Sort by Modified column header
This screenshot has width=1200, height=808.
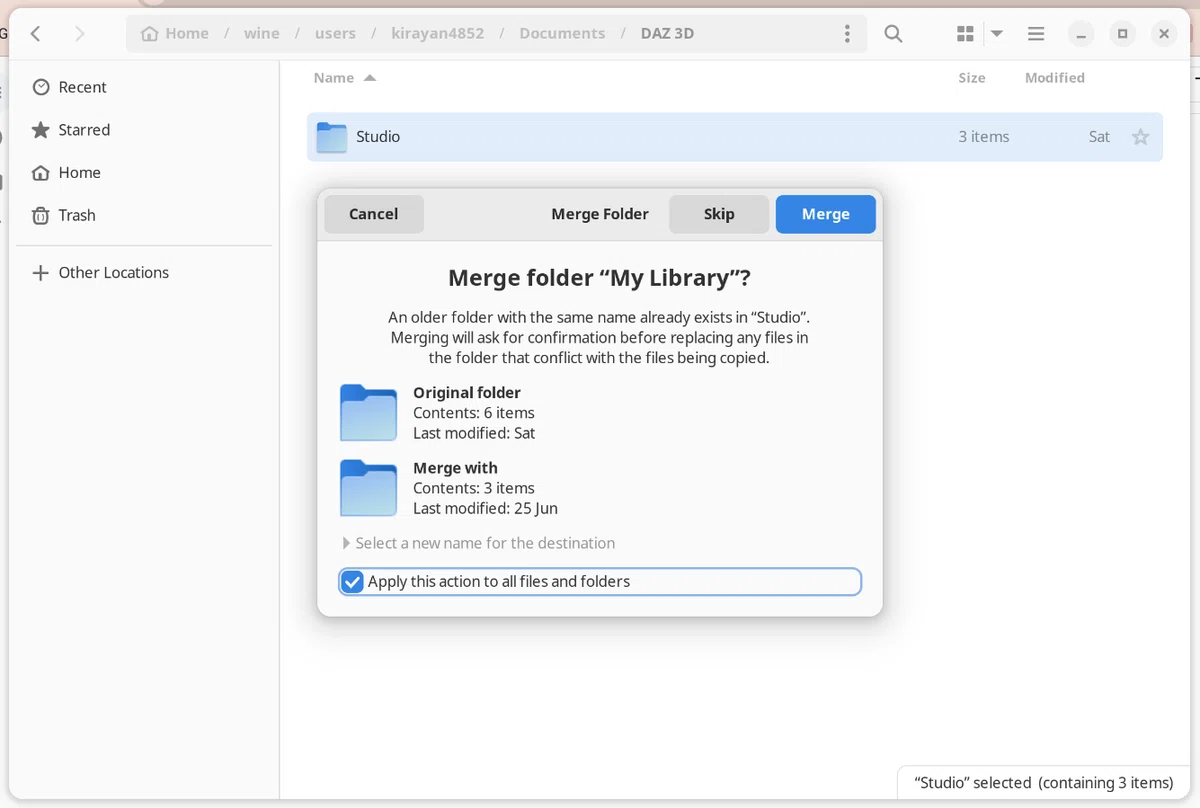[x=1055, y=78]
